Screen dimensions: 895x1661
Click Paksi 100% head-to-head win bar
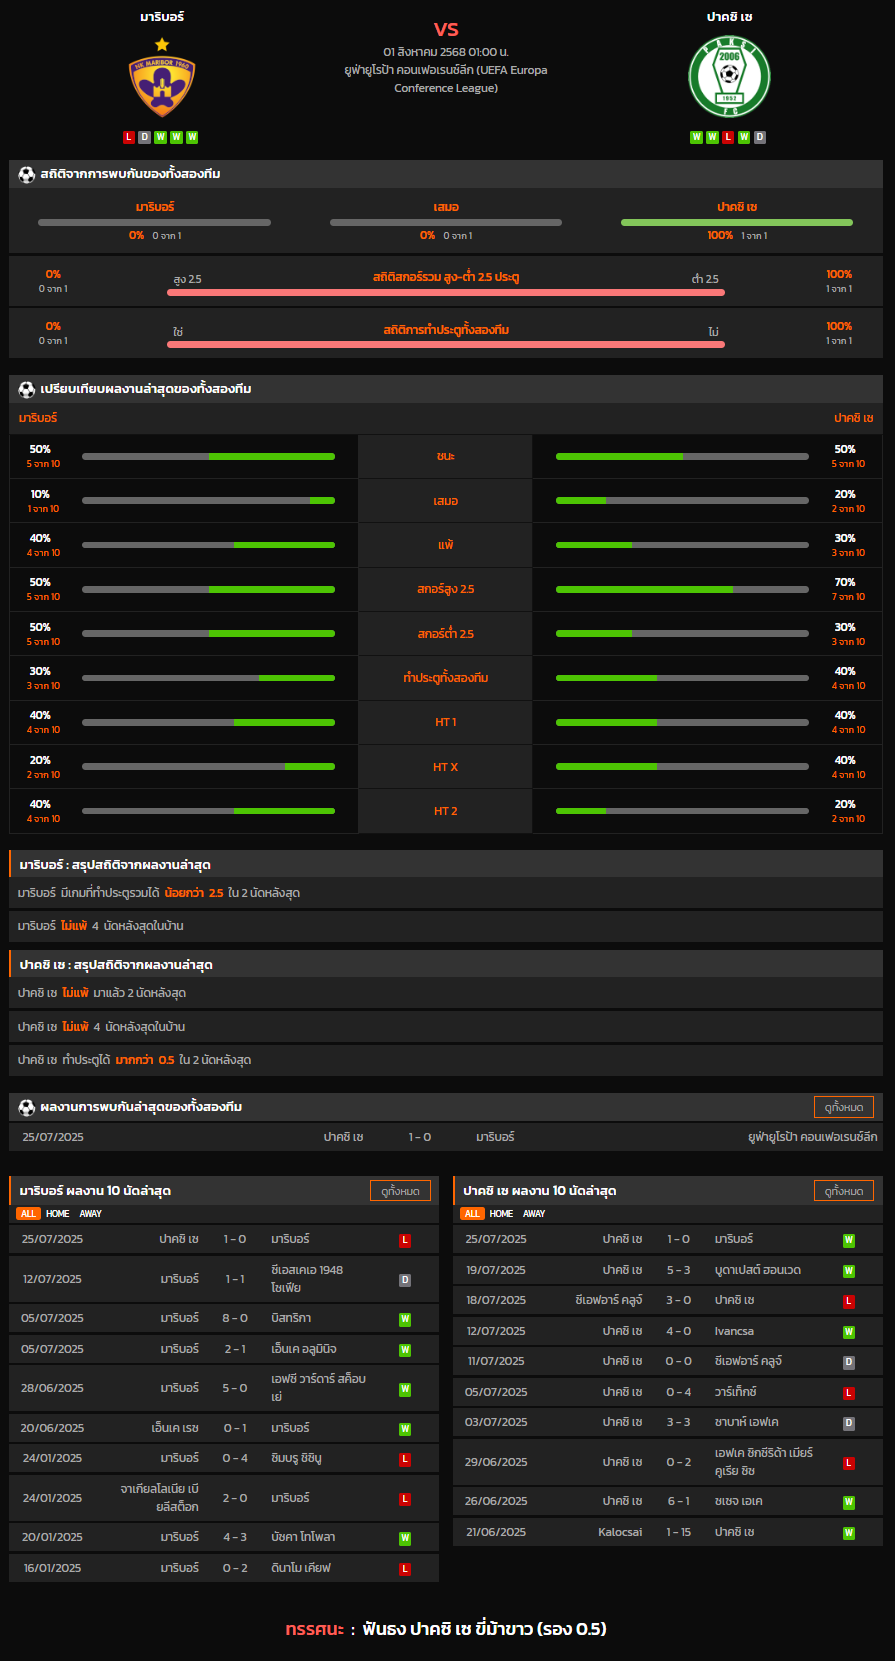737,222
